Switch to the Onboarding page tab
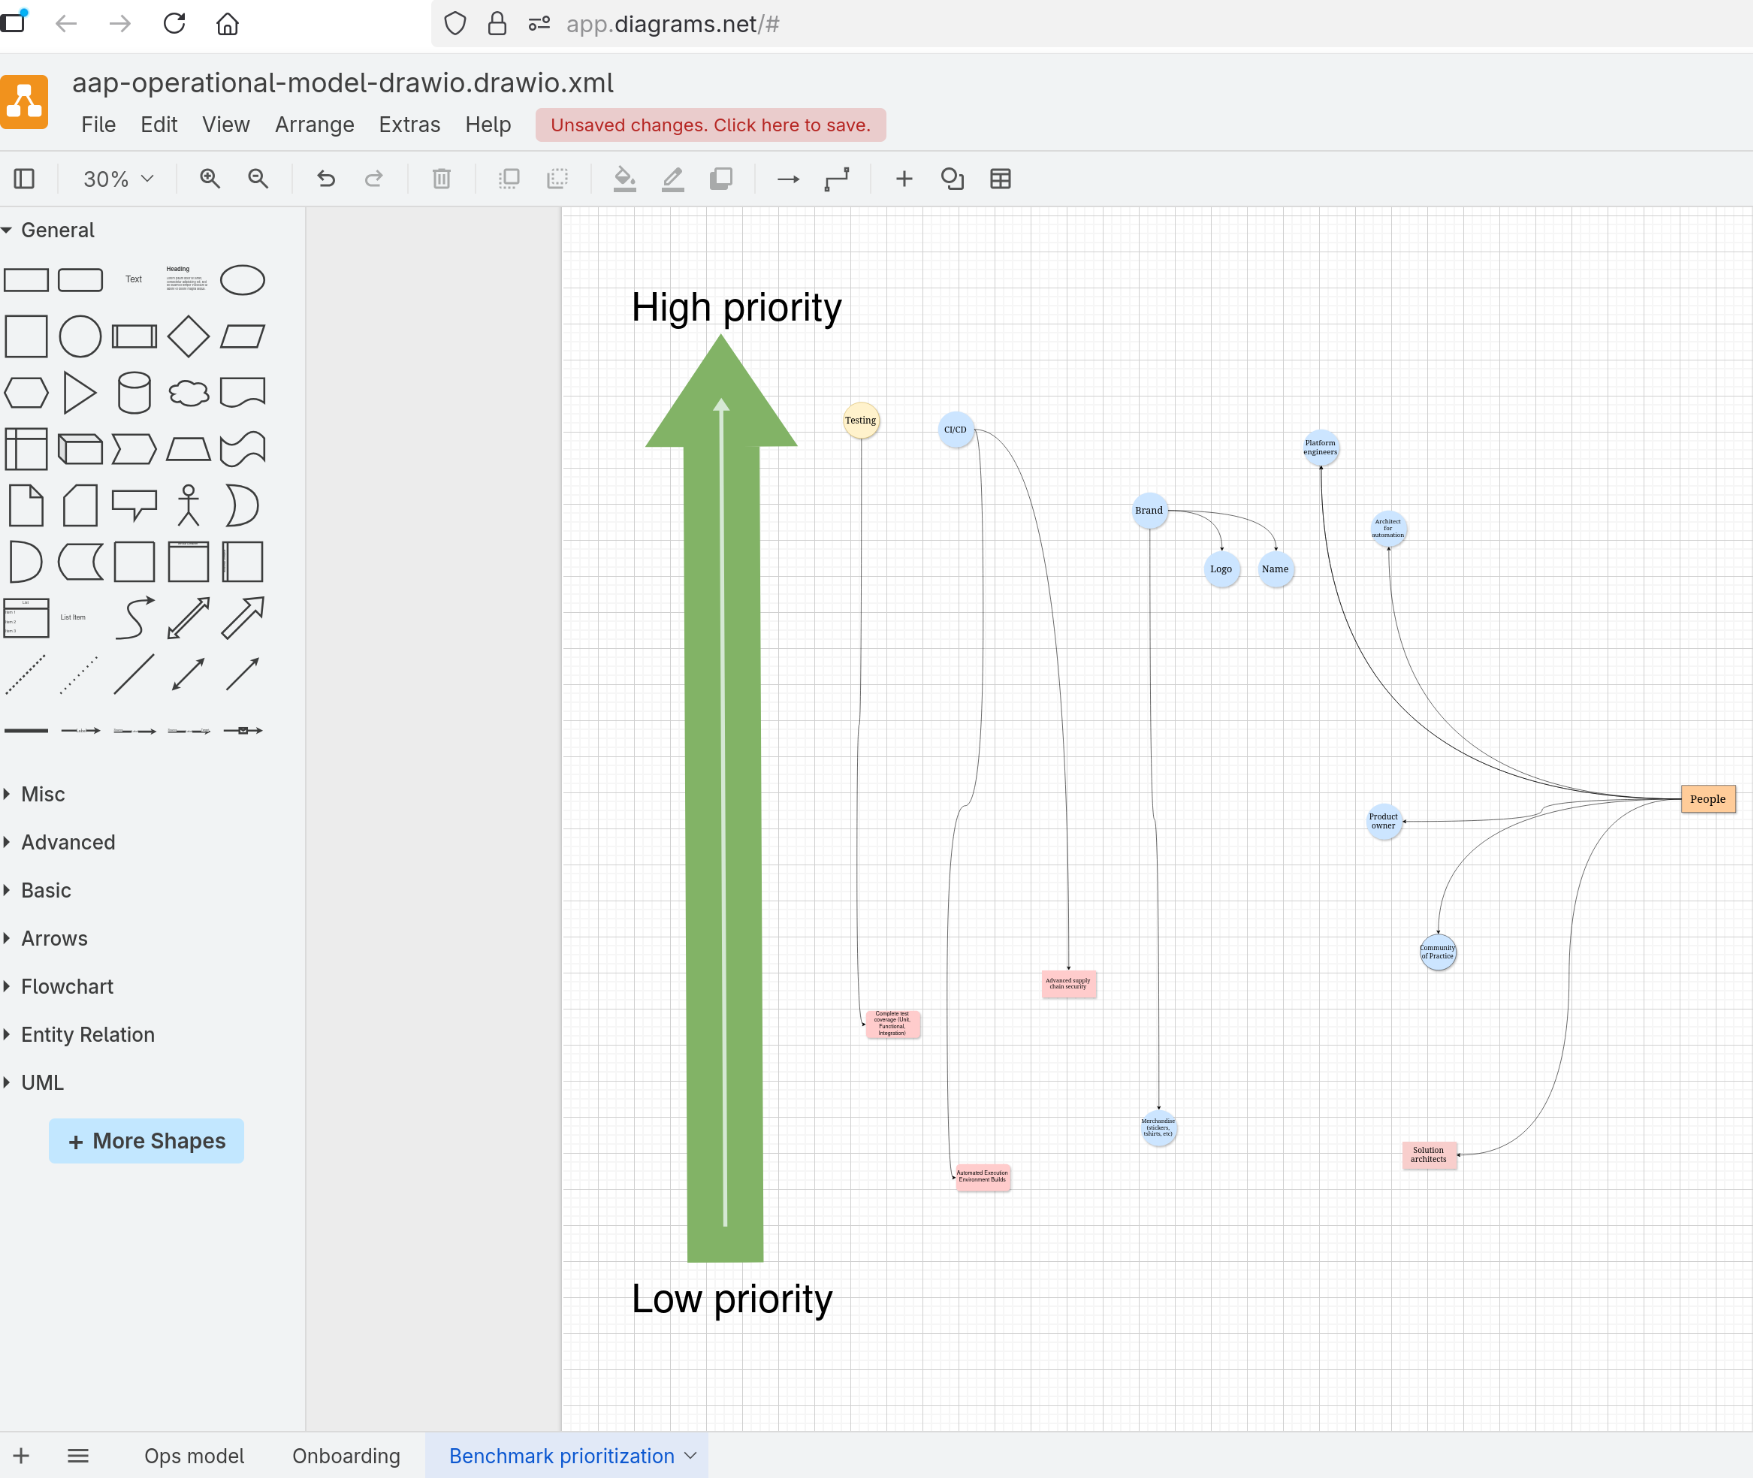 346,1456
